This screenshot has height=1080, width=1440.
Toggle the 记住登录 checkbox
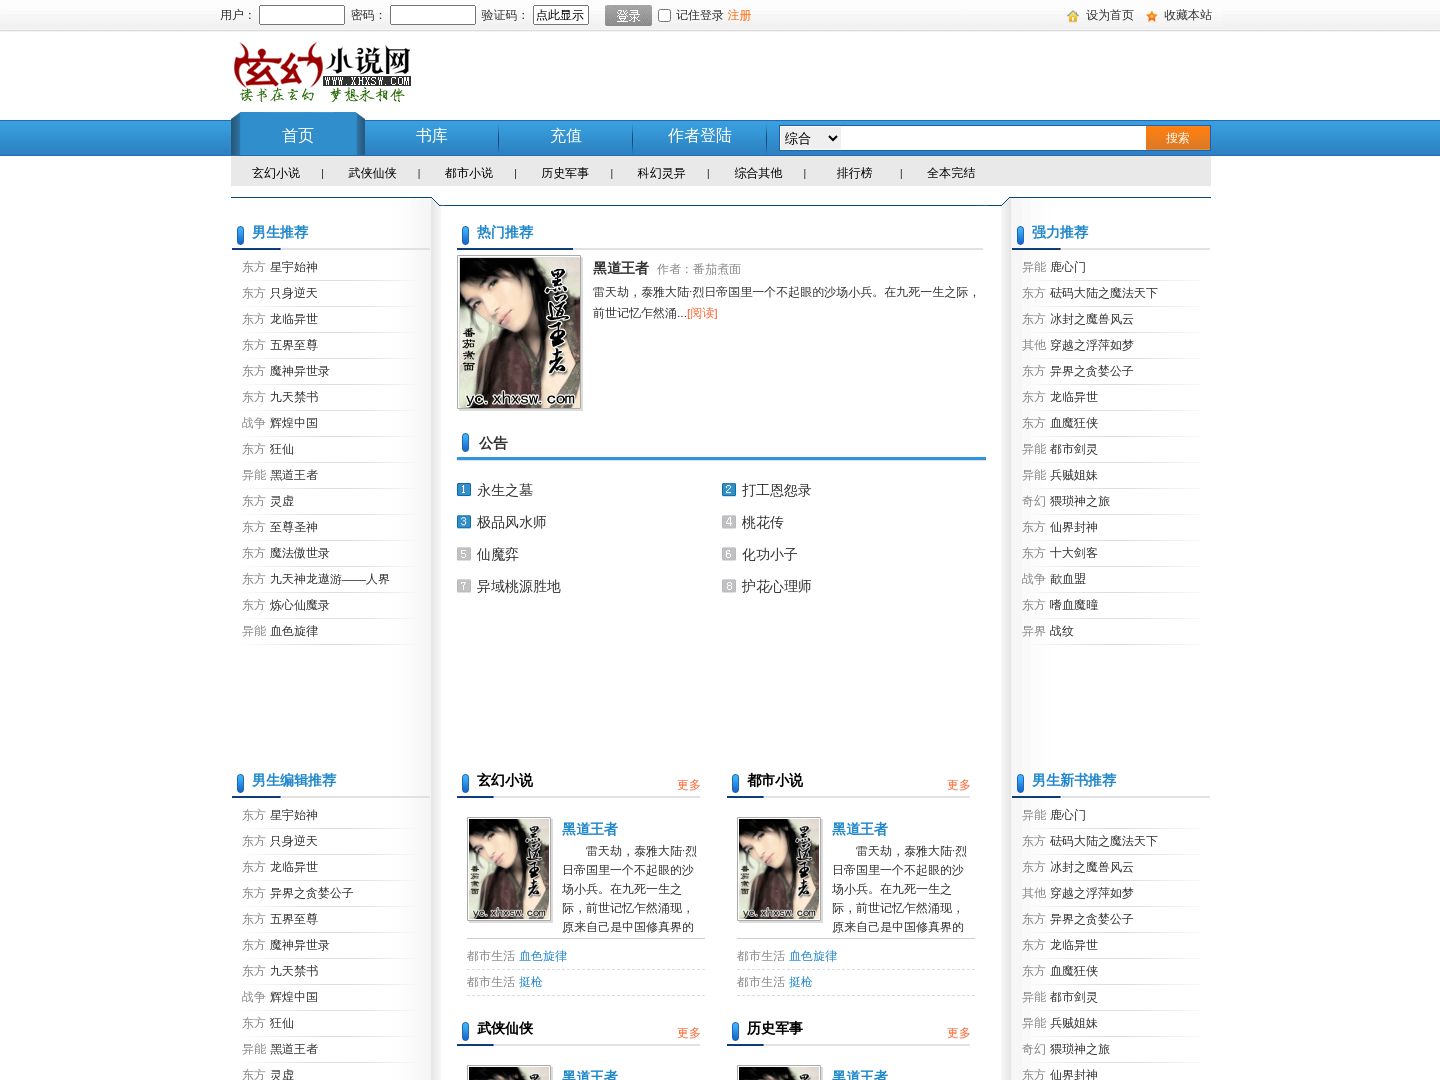pos(664,16)
